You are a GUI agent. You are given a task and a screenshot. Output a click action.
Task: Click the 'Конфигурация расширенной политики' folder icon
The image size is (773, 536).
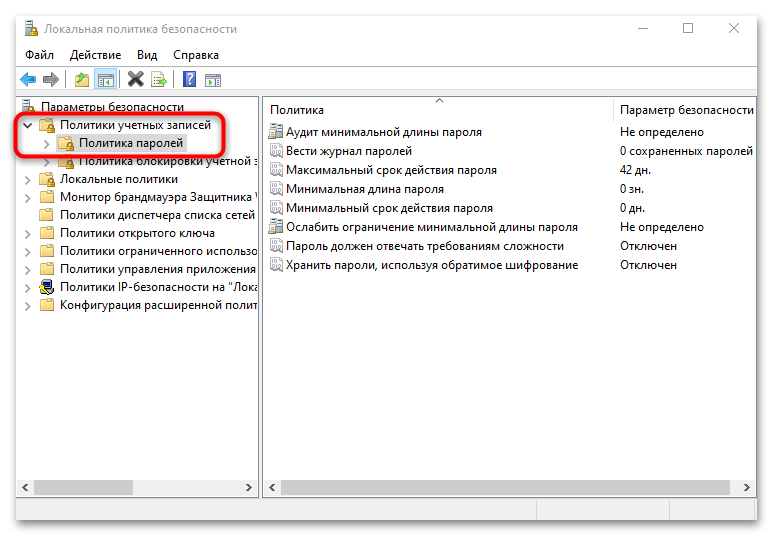[x=47, y=305]
